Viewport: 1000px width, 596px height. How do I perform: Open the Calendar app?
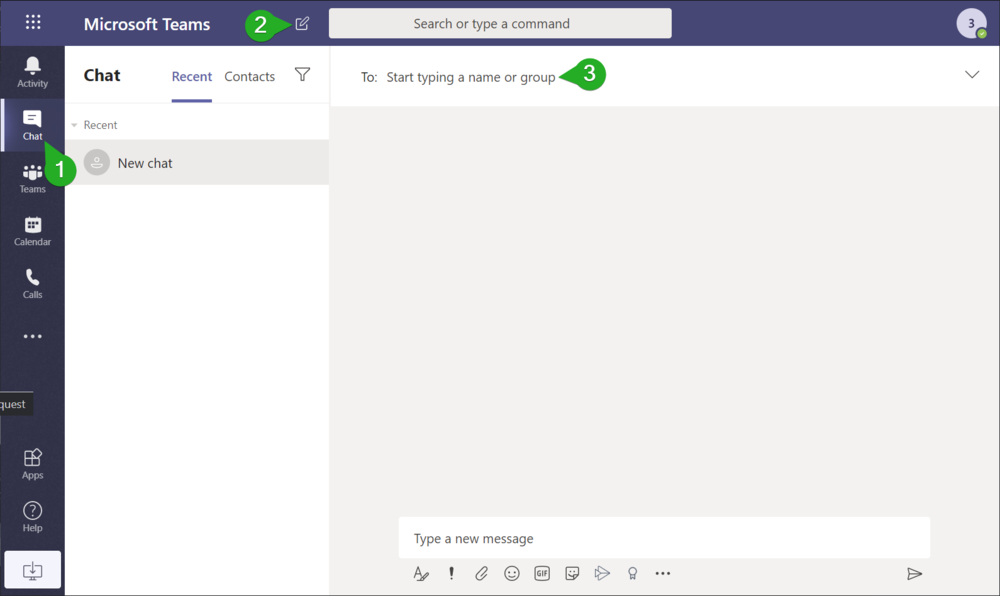pos(33,231)
